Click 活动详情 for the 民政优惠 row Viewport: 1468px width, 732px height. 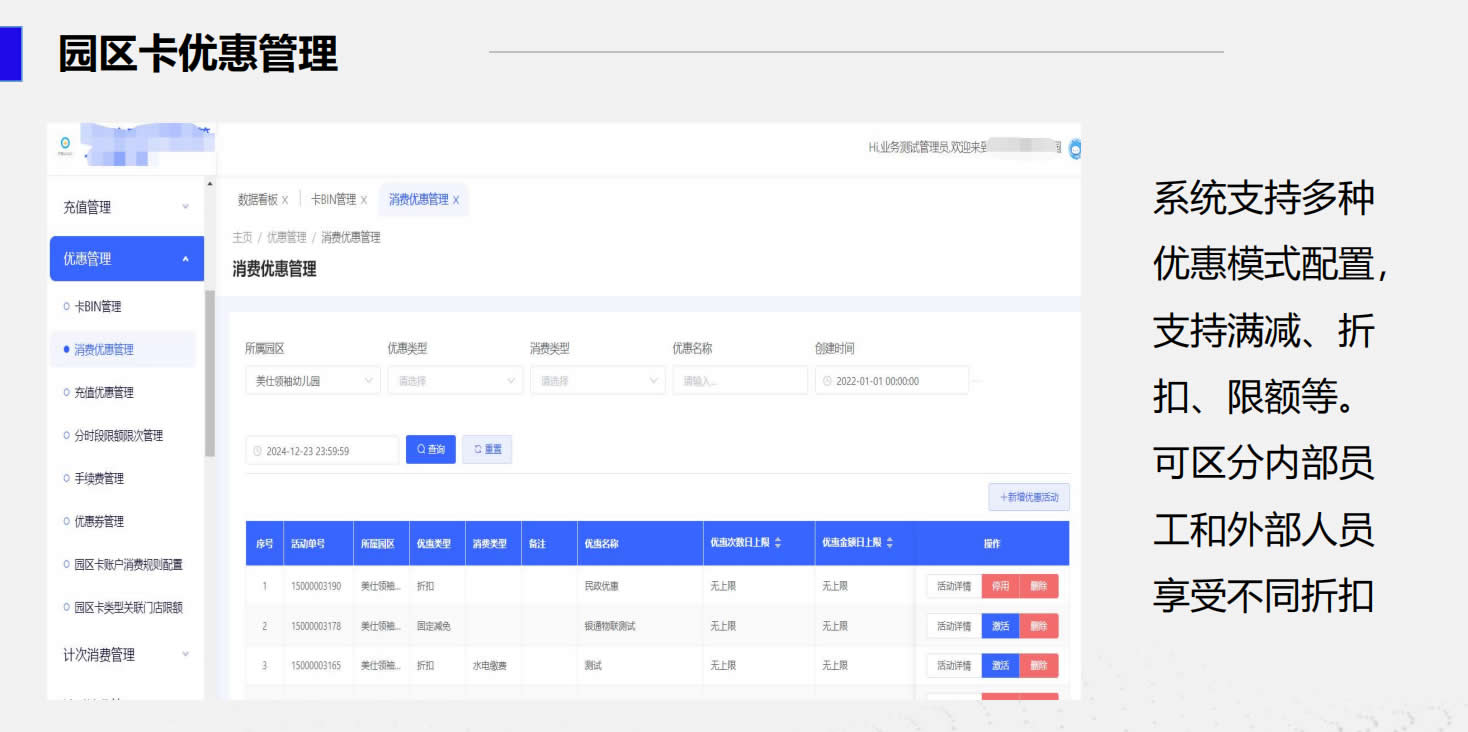coord(954,586)
